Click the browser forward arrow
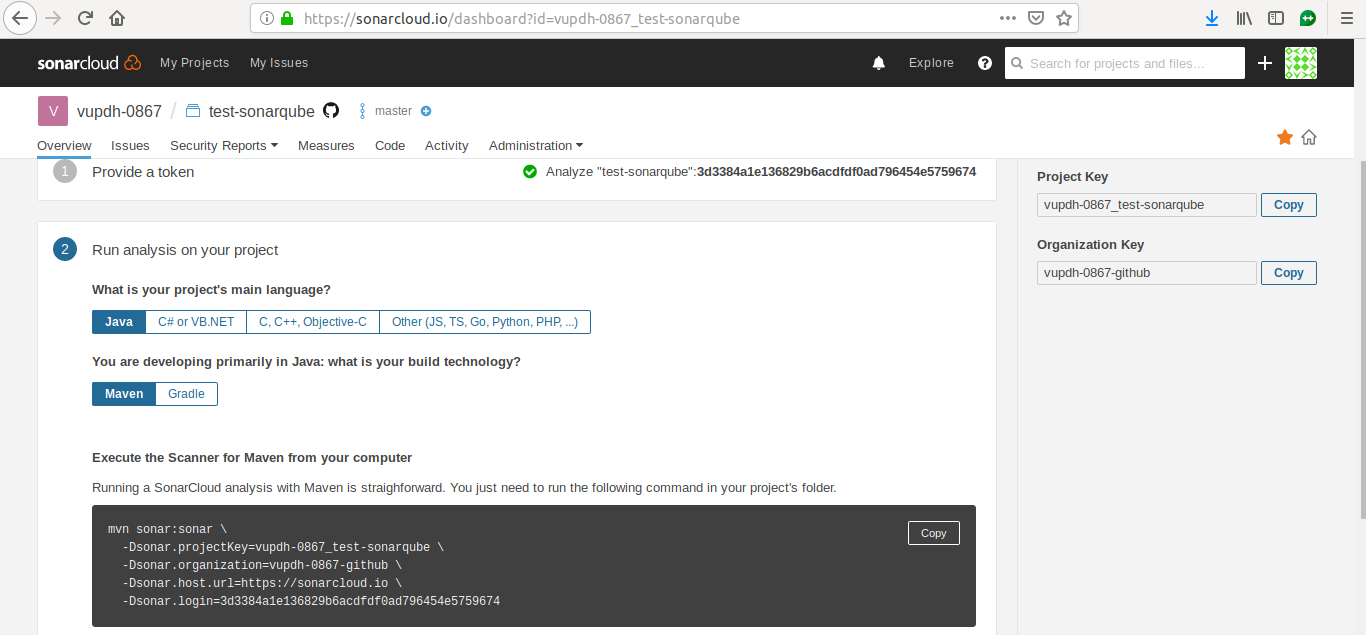1366x635 pixels. (x=53, y=18)
